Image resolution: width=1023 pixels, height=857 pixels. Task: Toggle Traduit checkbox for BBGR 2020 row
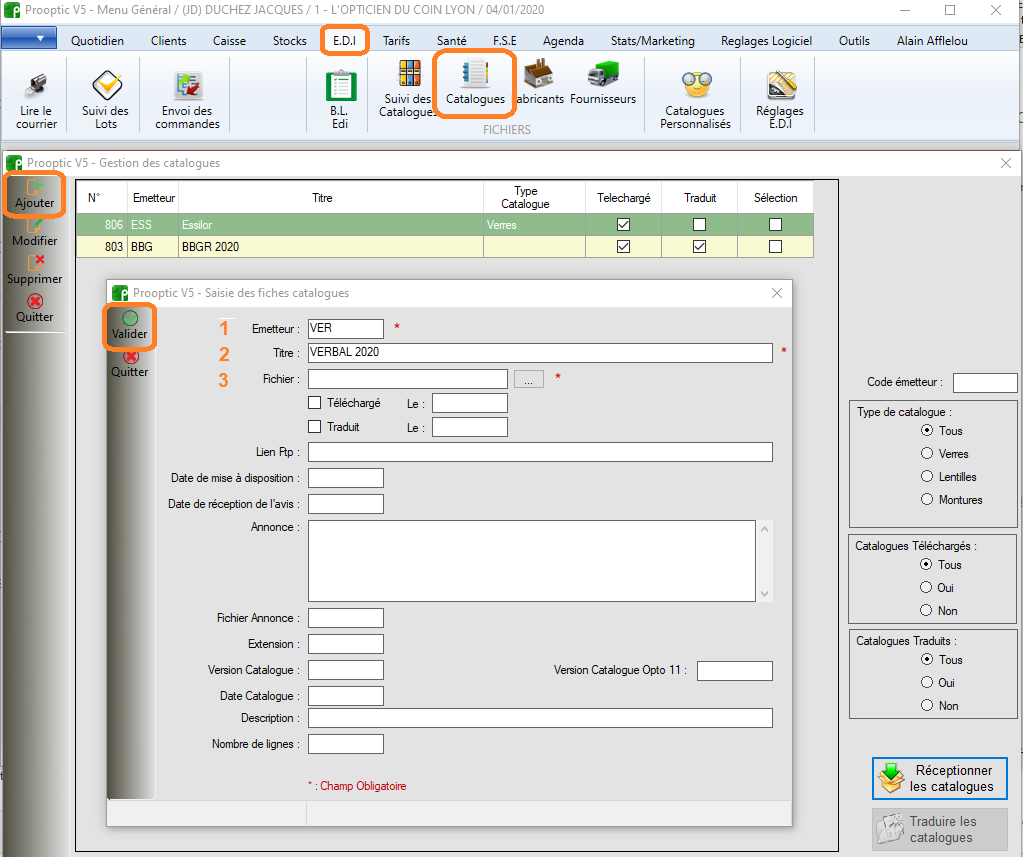point(699,247)
